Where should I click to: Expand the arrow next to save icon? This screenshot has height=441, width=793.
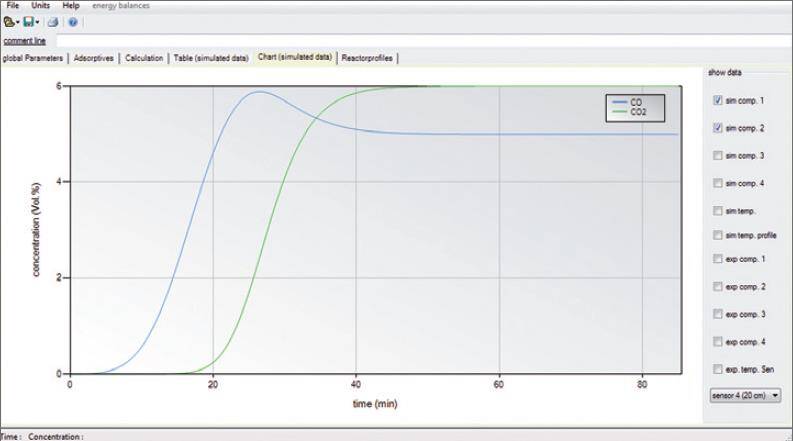(x=39, y=22)
